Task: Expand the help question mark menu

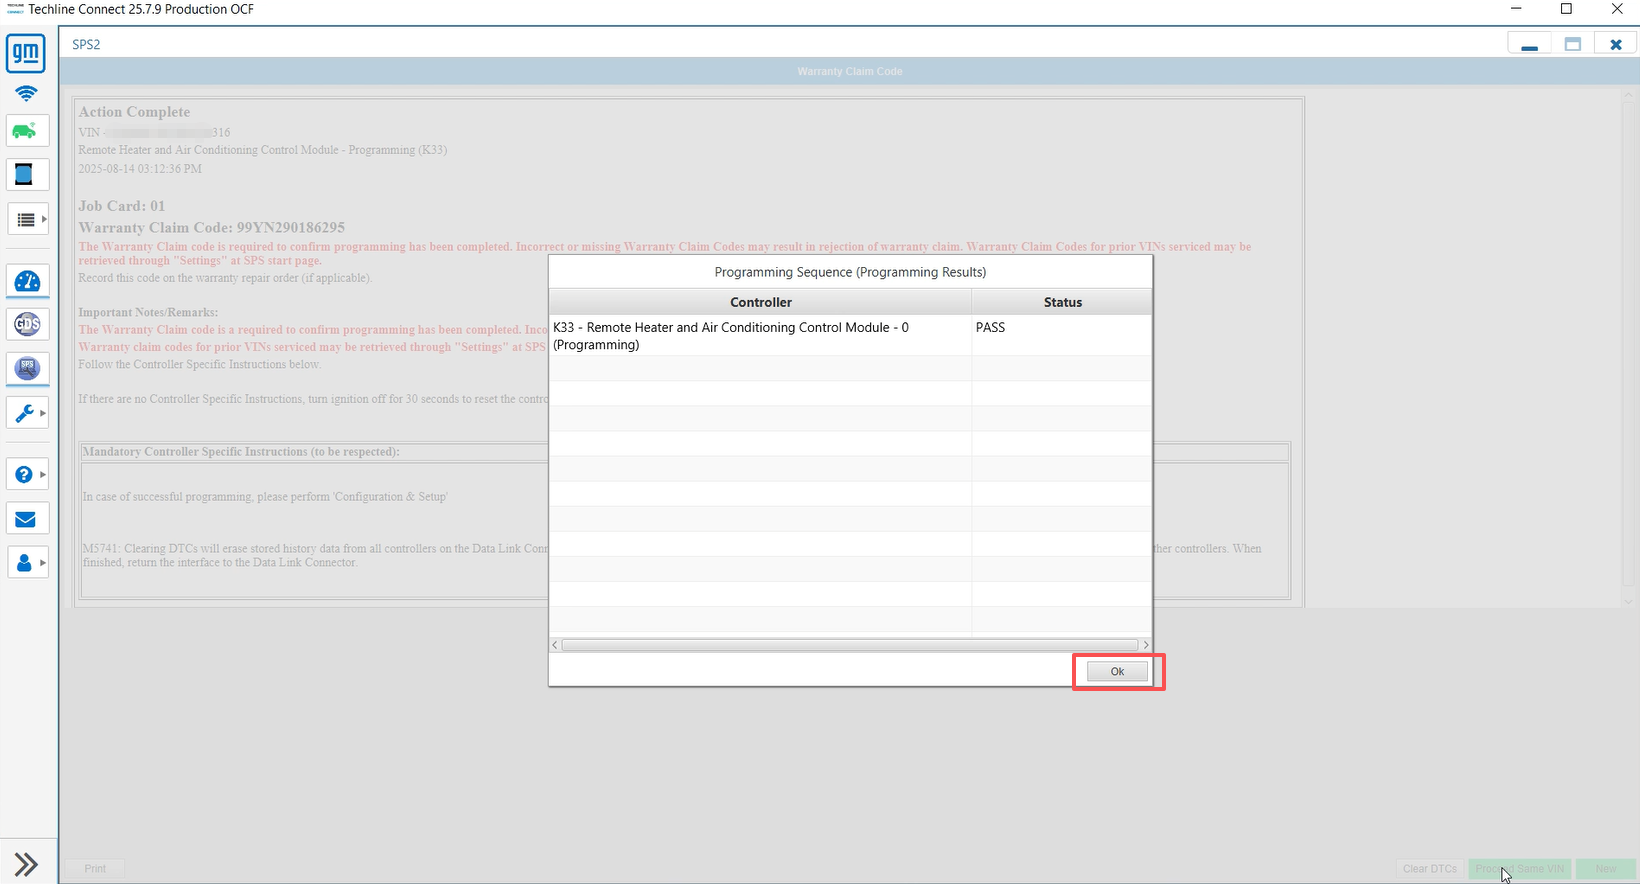Action: 43,475
